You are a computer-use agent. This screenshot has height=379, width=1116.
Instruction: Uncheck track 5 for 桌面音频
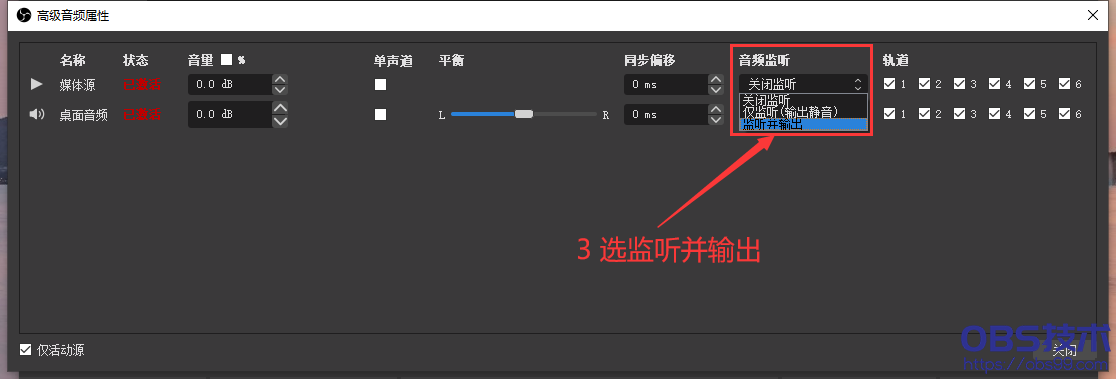coord(1029,114)
